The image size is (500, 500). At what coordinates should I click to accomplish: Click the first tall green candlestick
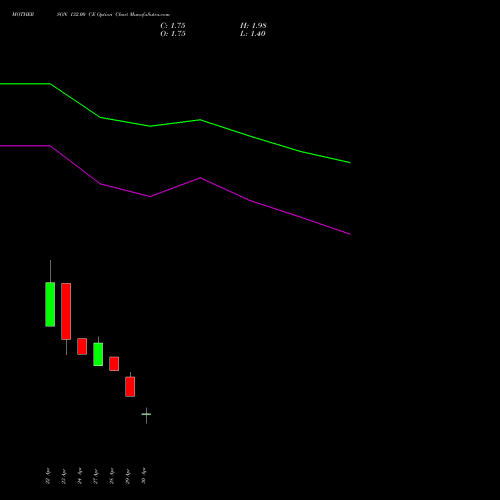pyautogui.click(x=50, y=304)
